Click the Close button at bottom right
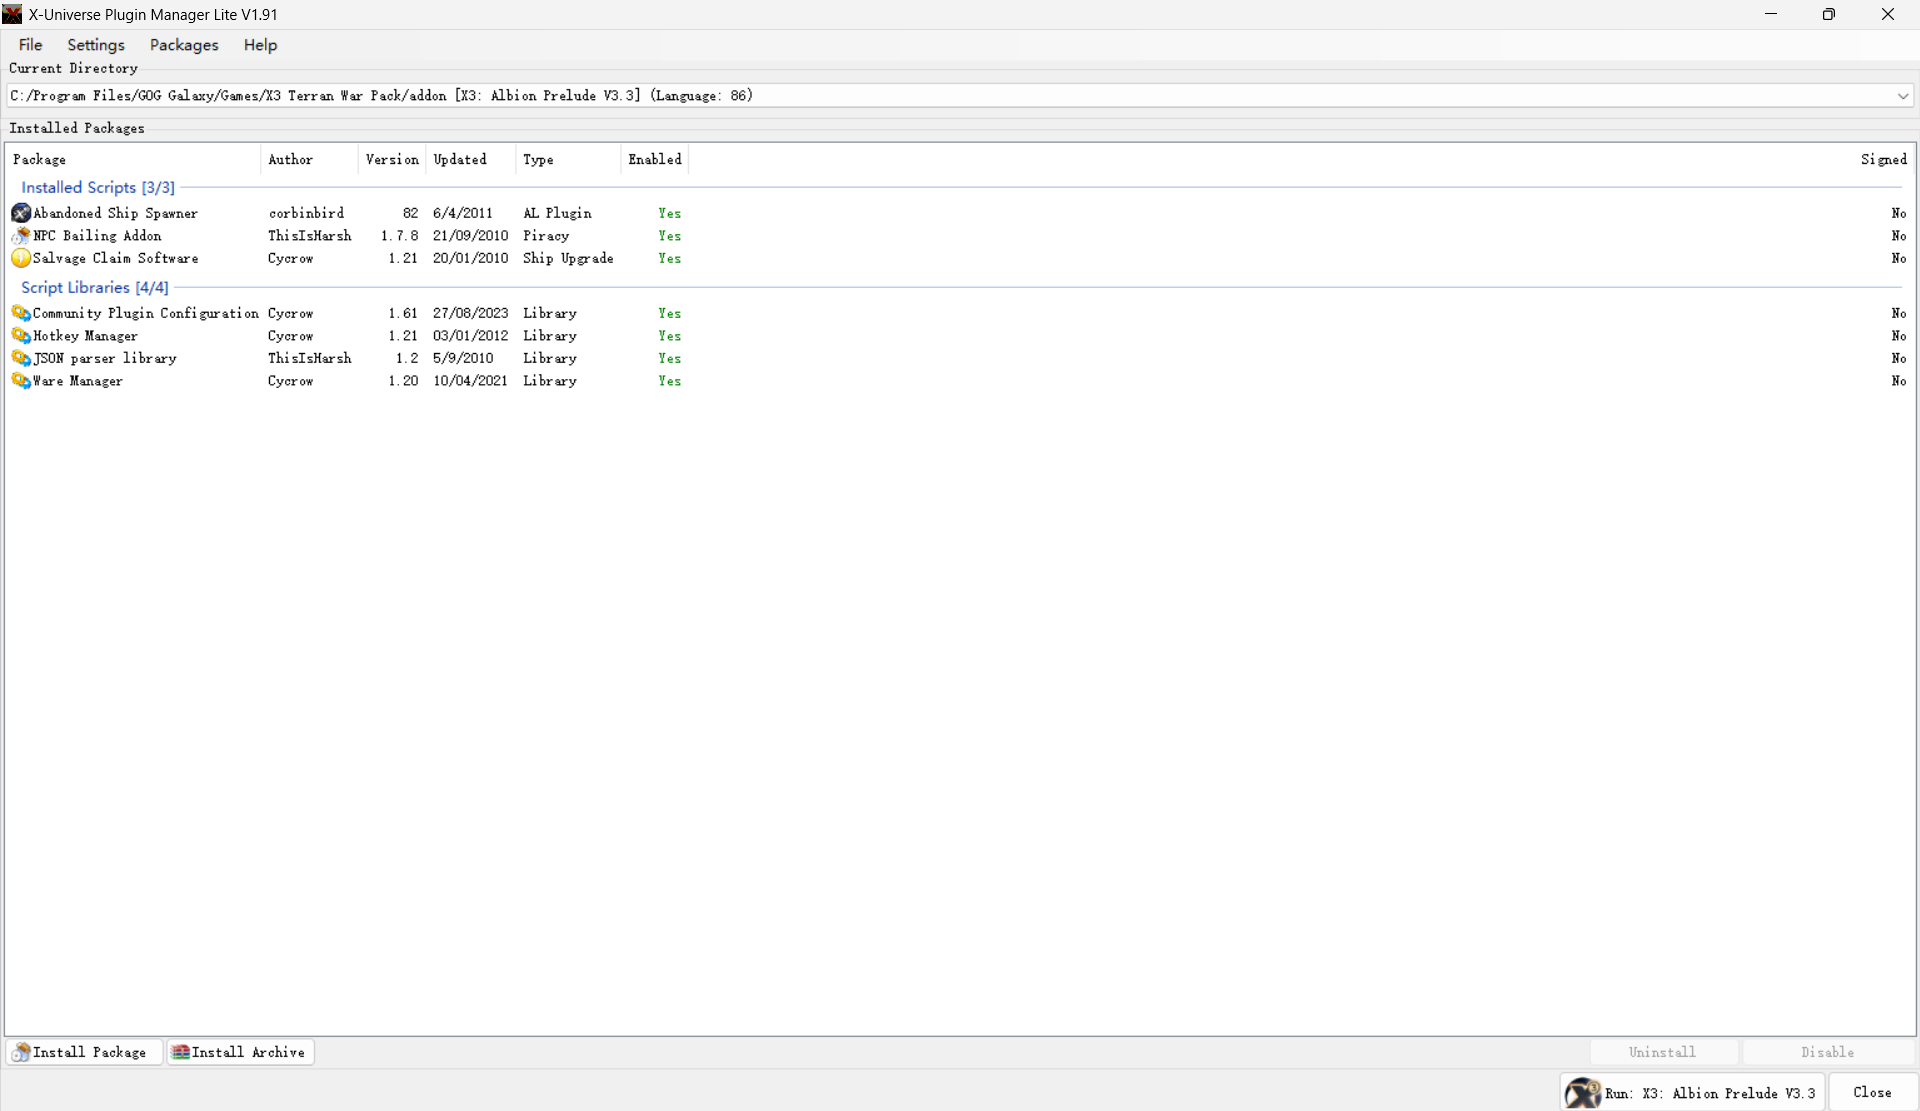The width and height of the screenshot is (1920, 1111). 1872,1093
